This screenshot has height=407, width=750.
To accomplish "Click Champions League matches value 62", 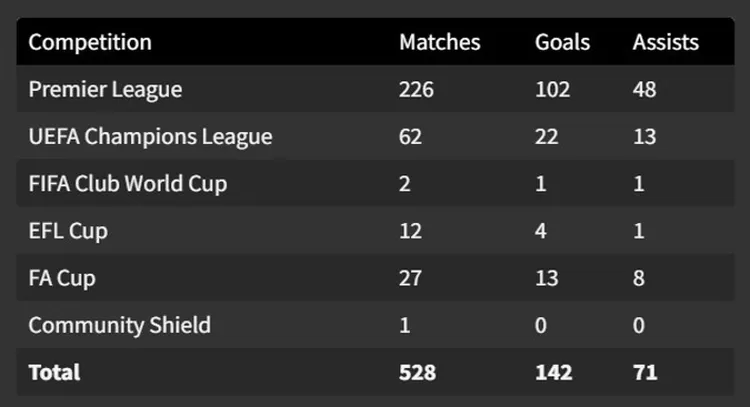I will tap(410, 137).
